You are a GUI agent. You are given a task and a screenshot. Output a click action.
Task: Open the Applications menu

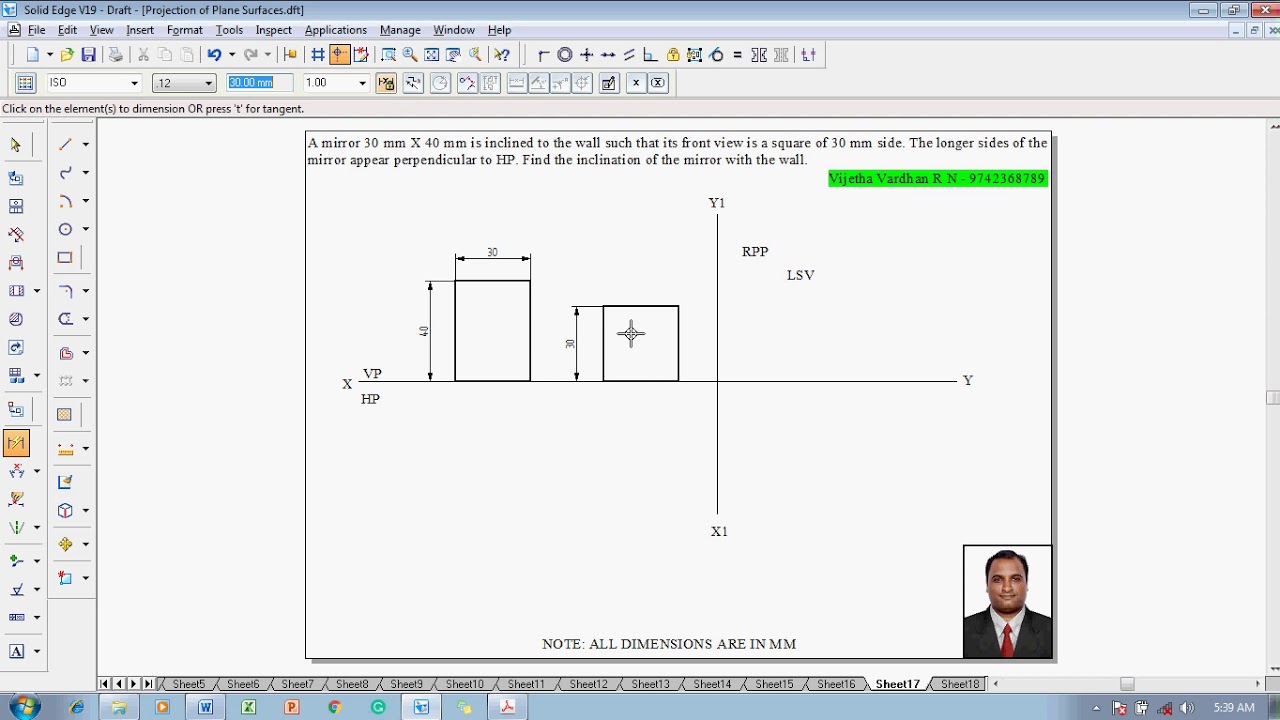click(x=335, y=30)
